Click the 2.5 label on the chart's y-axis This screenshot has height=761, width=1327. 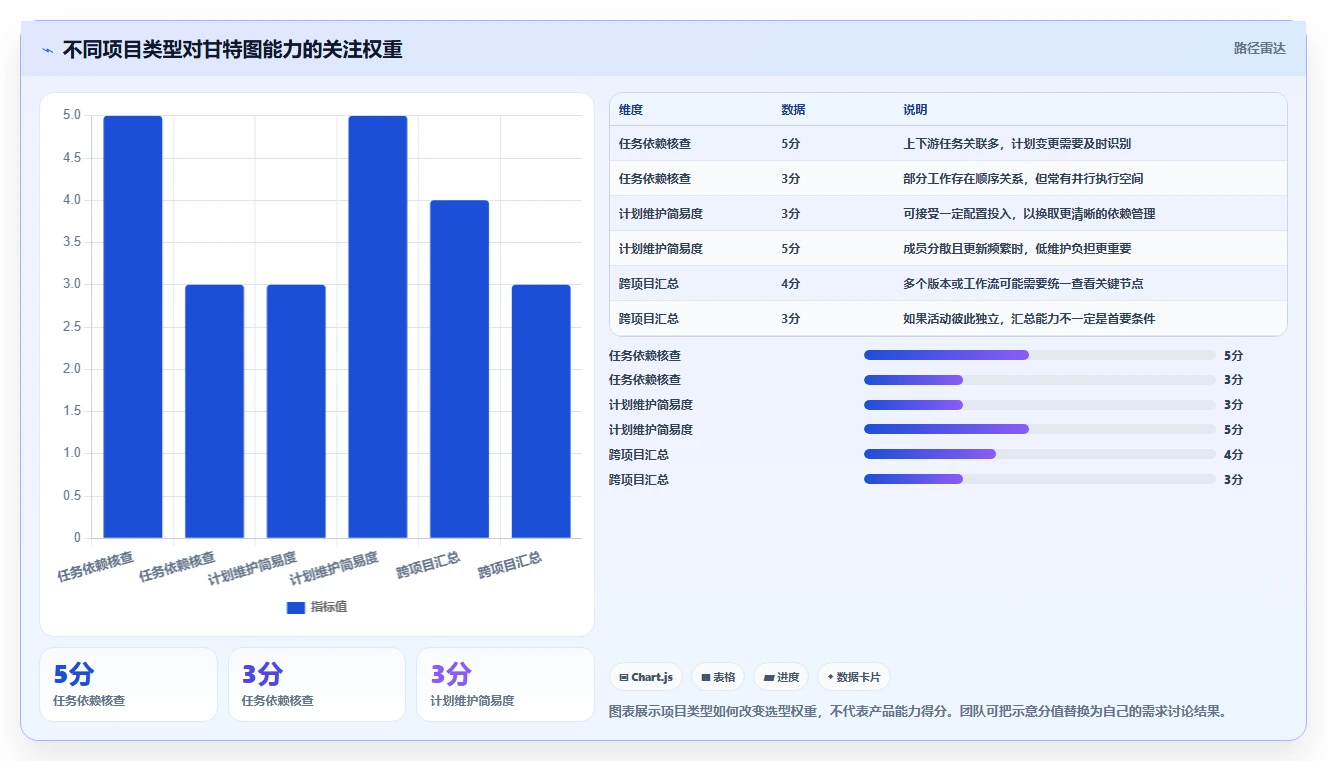point(72,327)
